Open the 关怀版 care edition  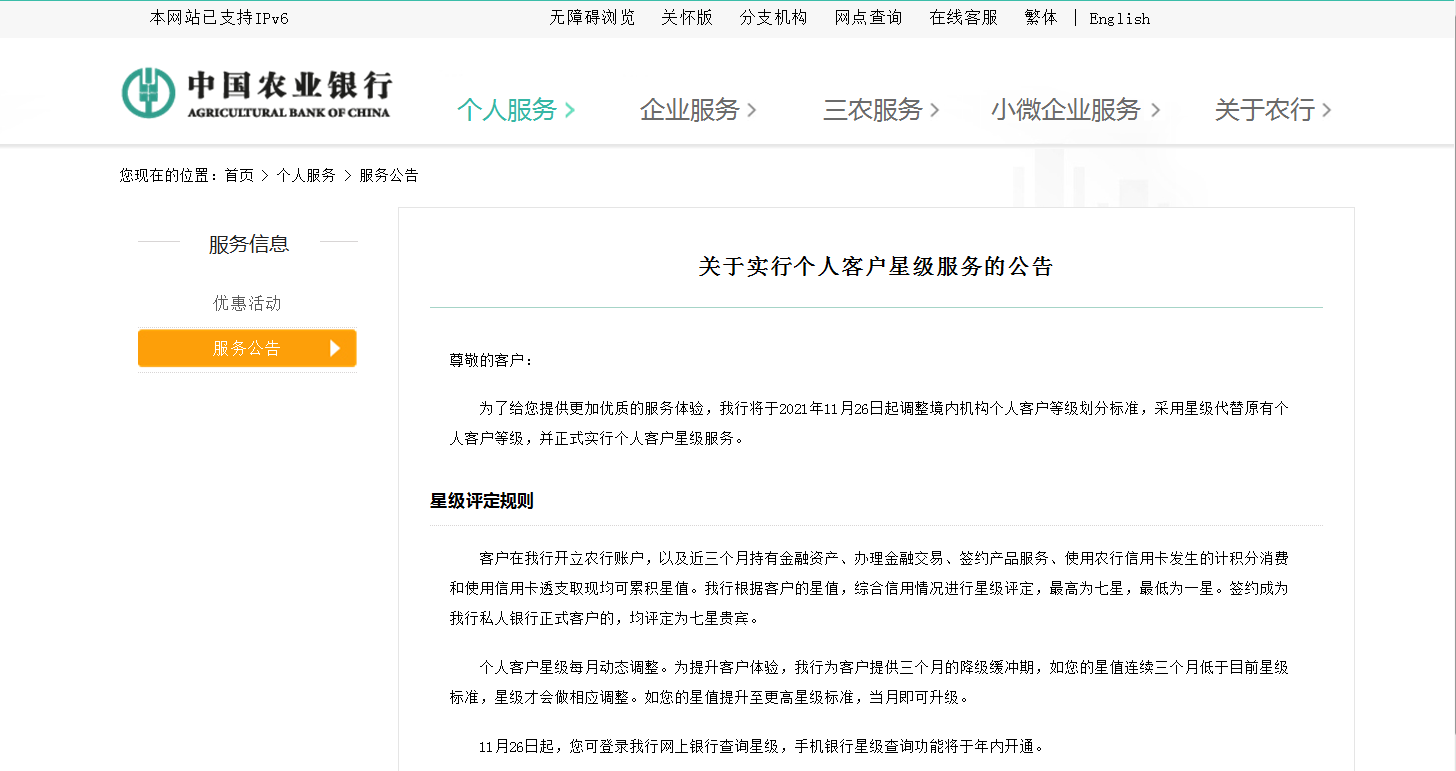coord(687,17)
